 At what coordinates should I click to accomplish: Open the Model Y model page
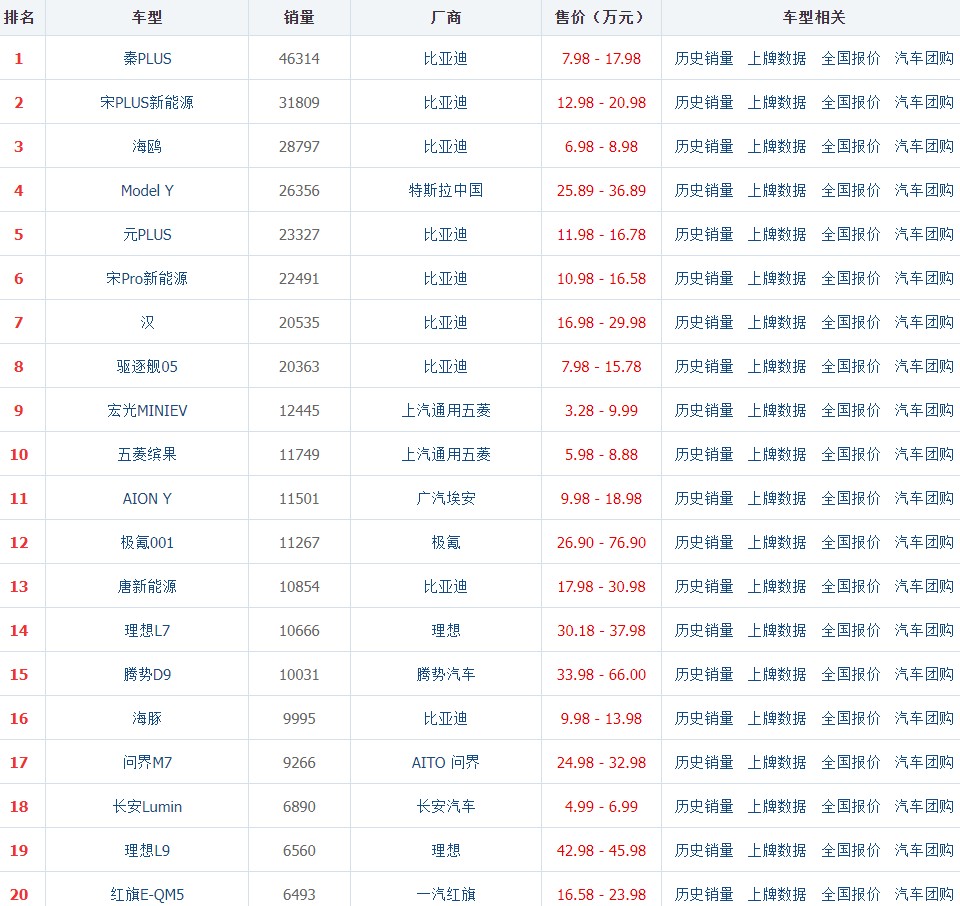147,191
